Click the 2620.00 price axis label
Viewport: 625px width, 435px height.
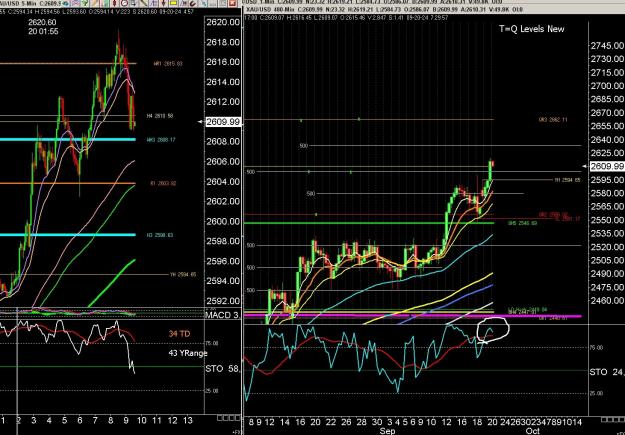223,22
